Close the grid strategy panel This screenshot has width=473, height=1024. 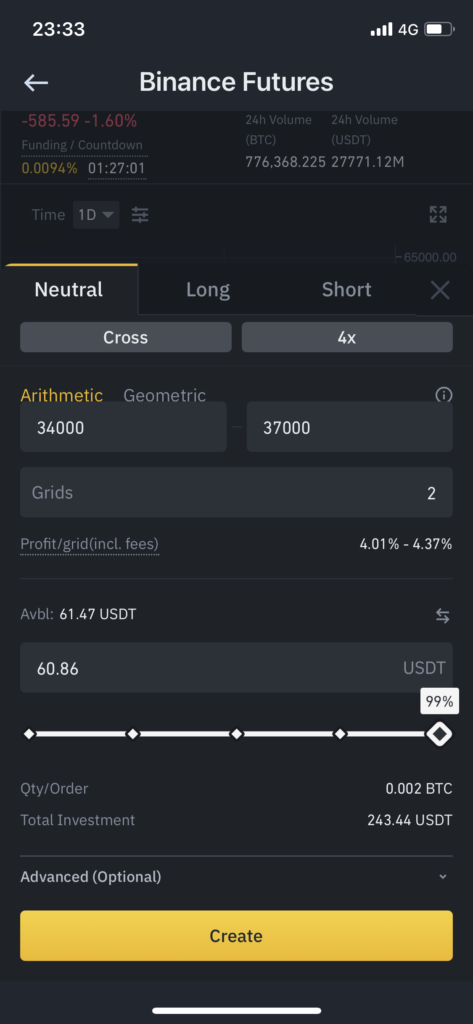click(x=440, y=290)
